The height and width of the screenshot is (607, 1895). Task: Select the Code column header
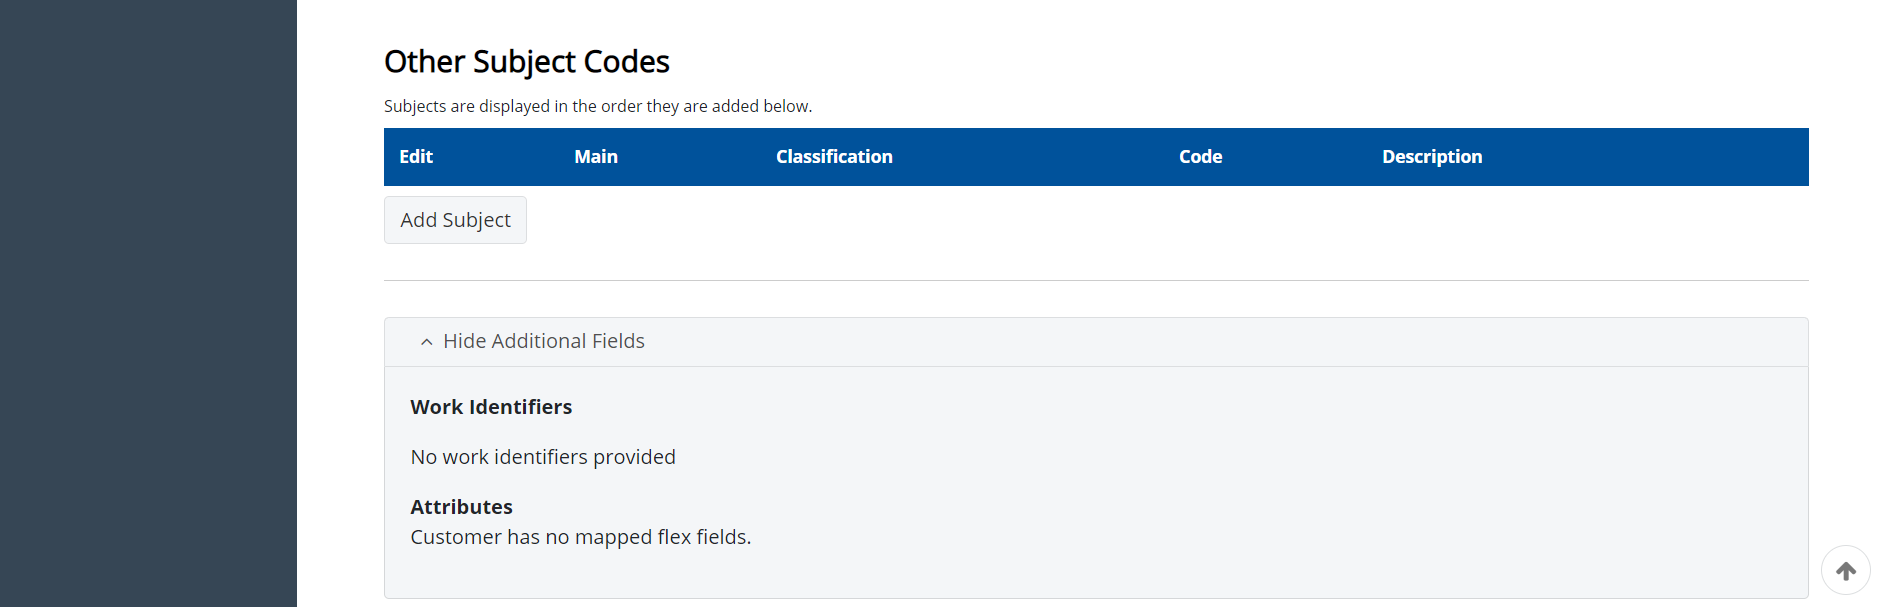coord(1200,157)
